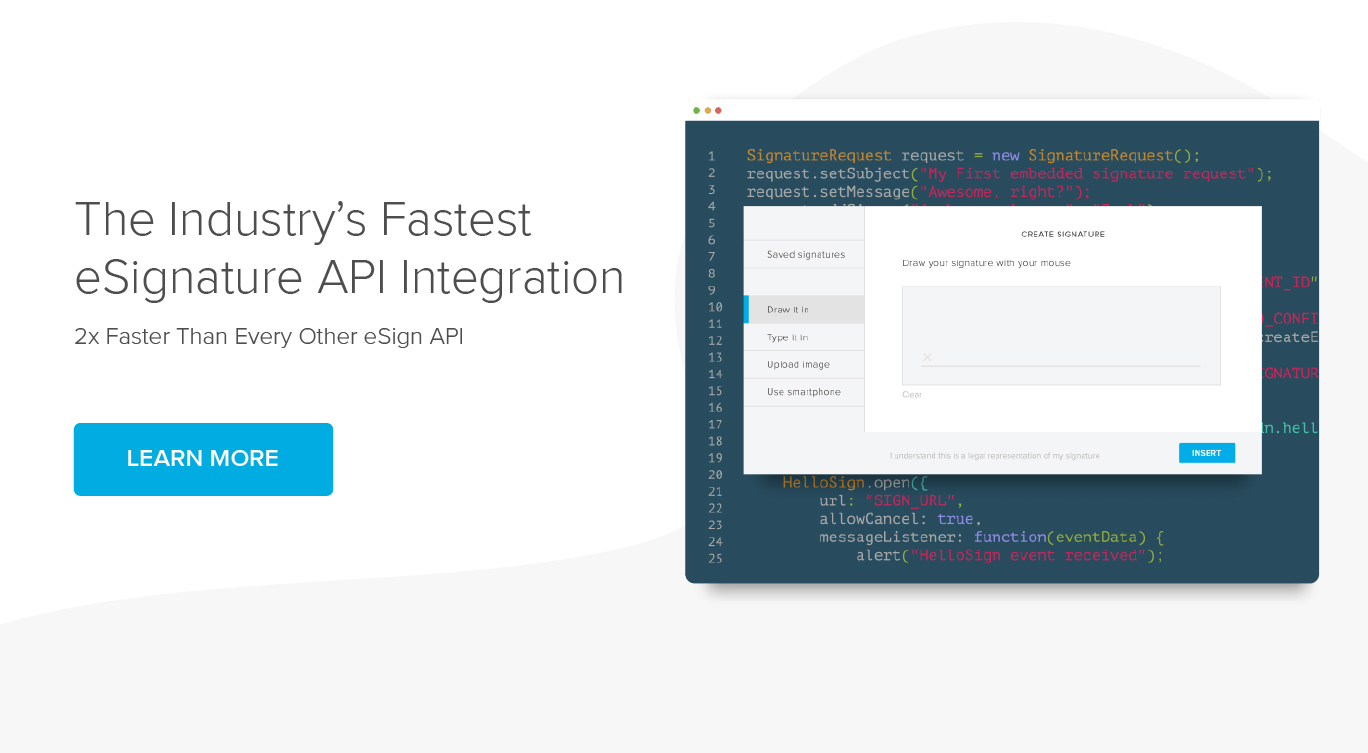Click "SignatureRequest request = new" code line

click(x=973, y=156)
